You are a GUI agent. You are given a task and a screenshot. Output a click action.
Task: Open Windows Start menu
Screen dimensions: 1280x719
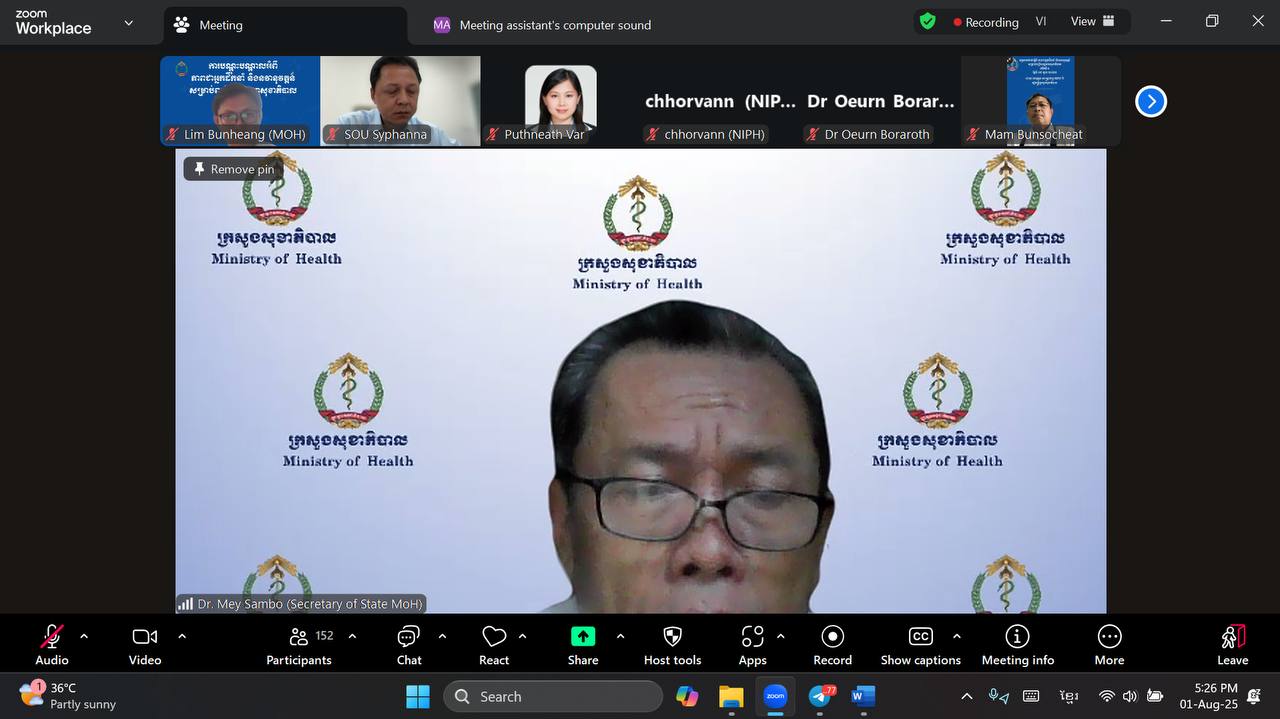(x=418, y=696)
